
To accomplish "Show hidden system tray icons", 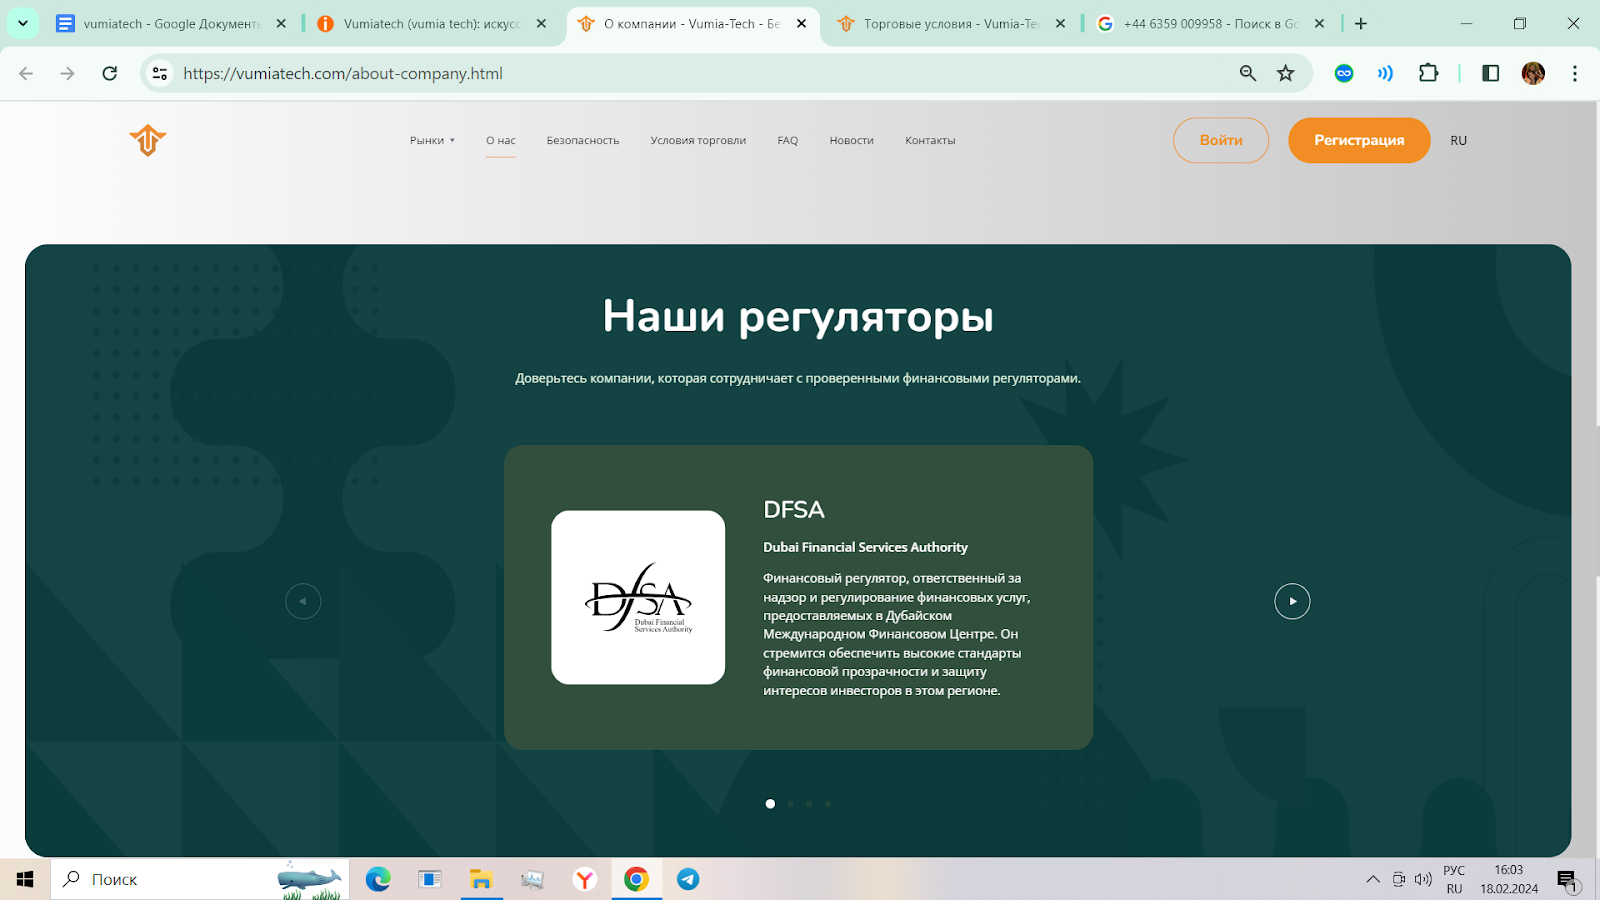I will [1373, 879].
